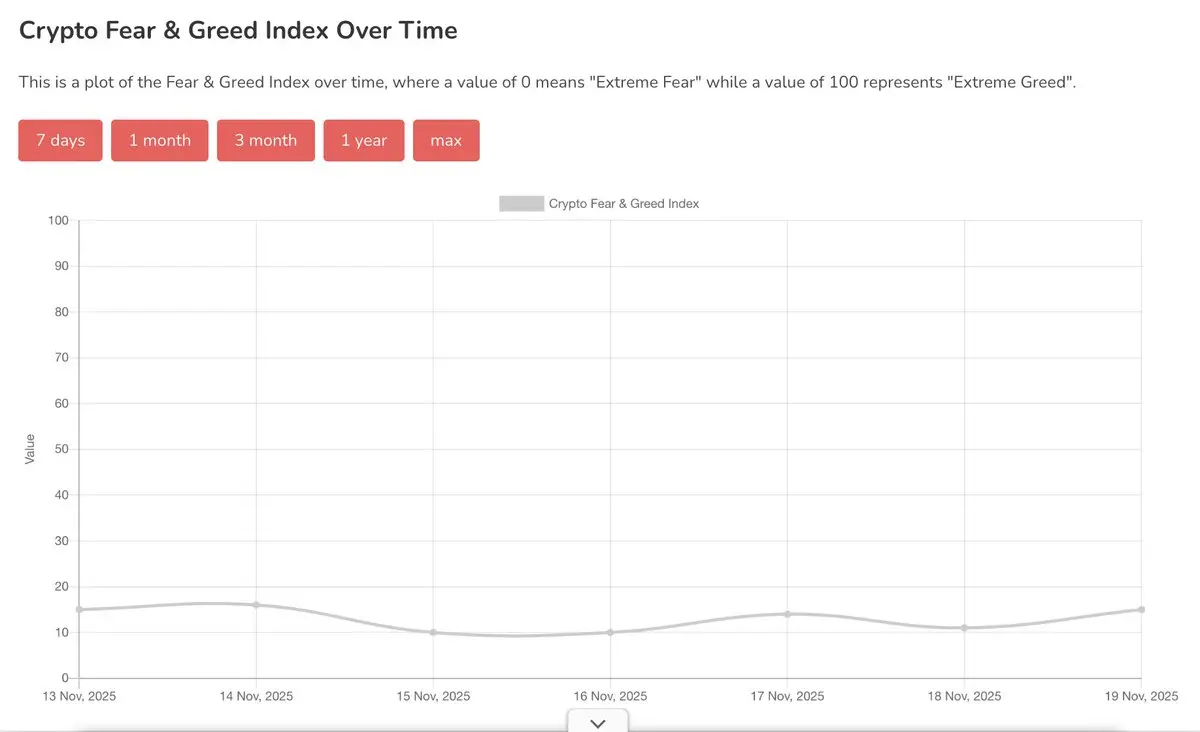This screenshot has height=732, width=1200.
Task: Toggle dataset via the legend label text
Action: click(624, 203)
